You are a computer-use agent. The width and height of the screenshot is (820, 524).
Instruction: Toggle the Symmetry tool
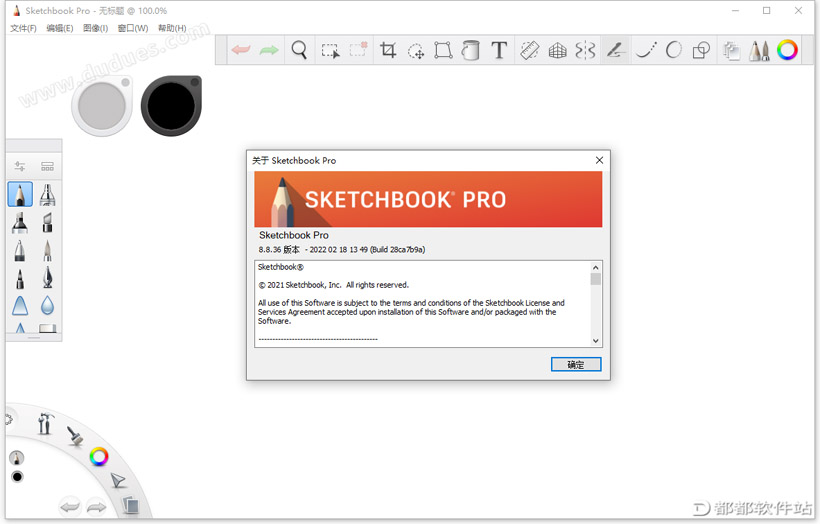coord(585,50)
